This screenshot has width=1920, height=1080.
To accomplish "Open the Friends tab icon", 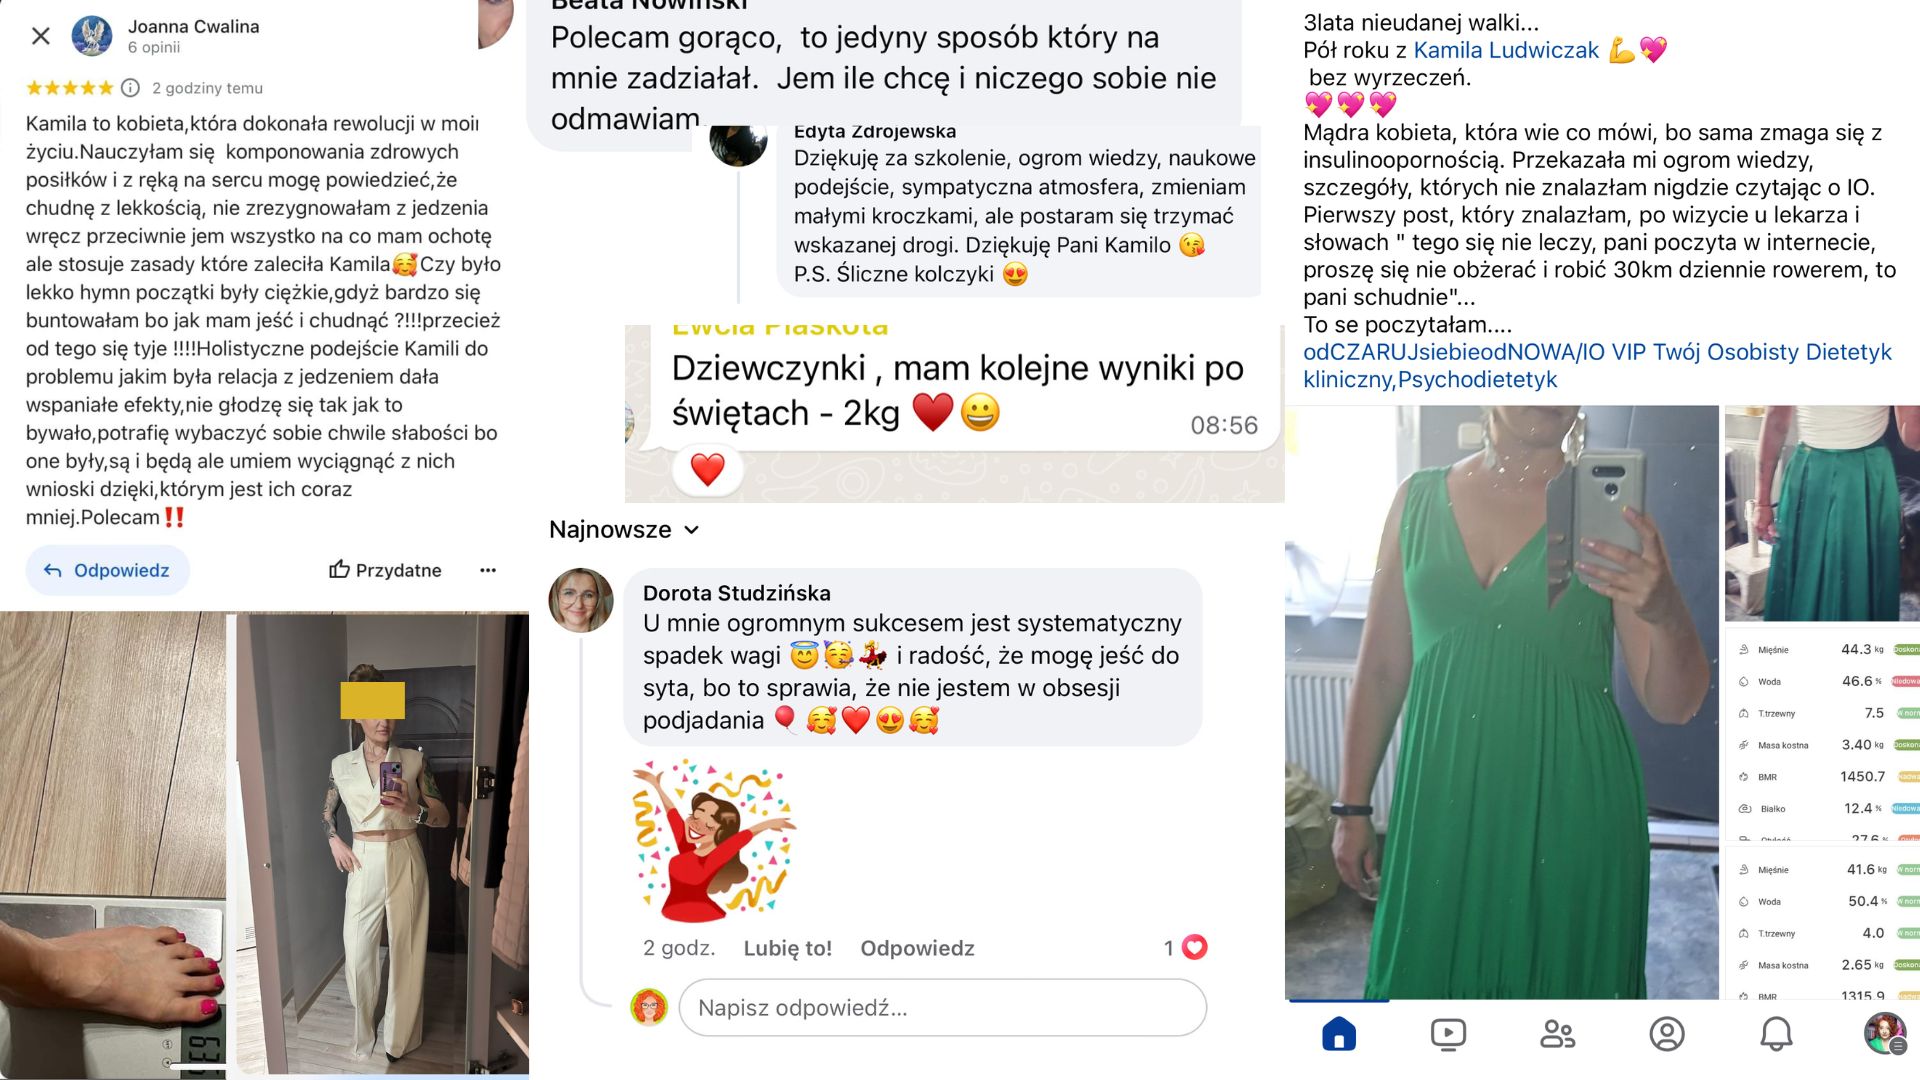I will (x=1557, y=1034).
